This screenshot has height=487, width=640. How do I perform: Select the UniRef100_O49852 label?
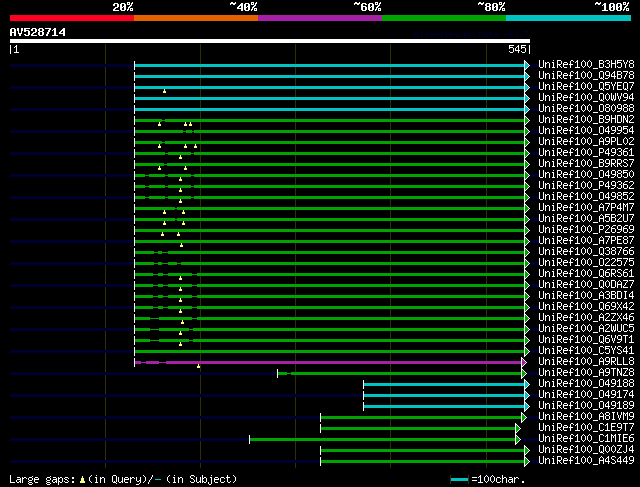[586, 197]
